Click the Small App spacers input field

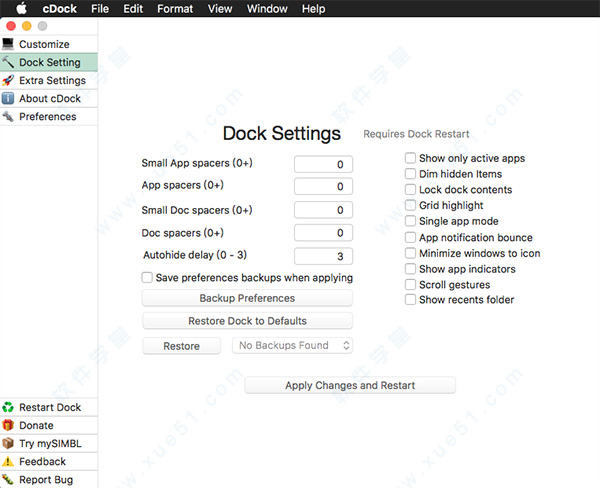coord(323,164)
